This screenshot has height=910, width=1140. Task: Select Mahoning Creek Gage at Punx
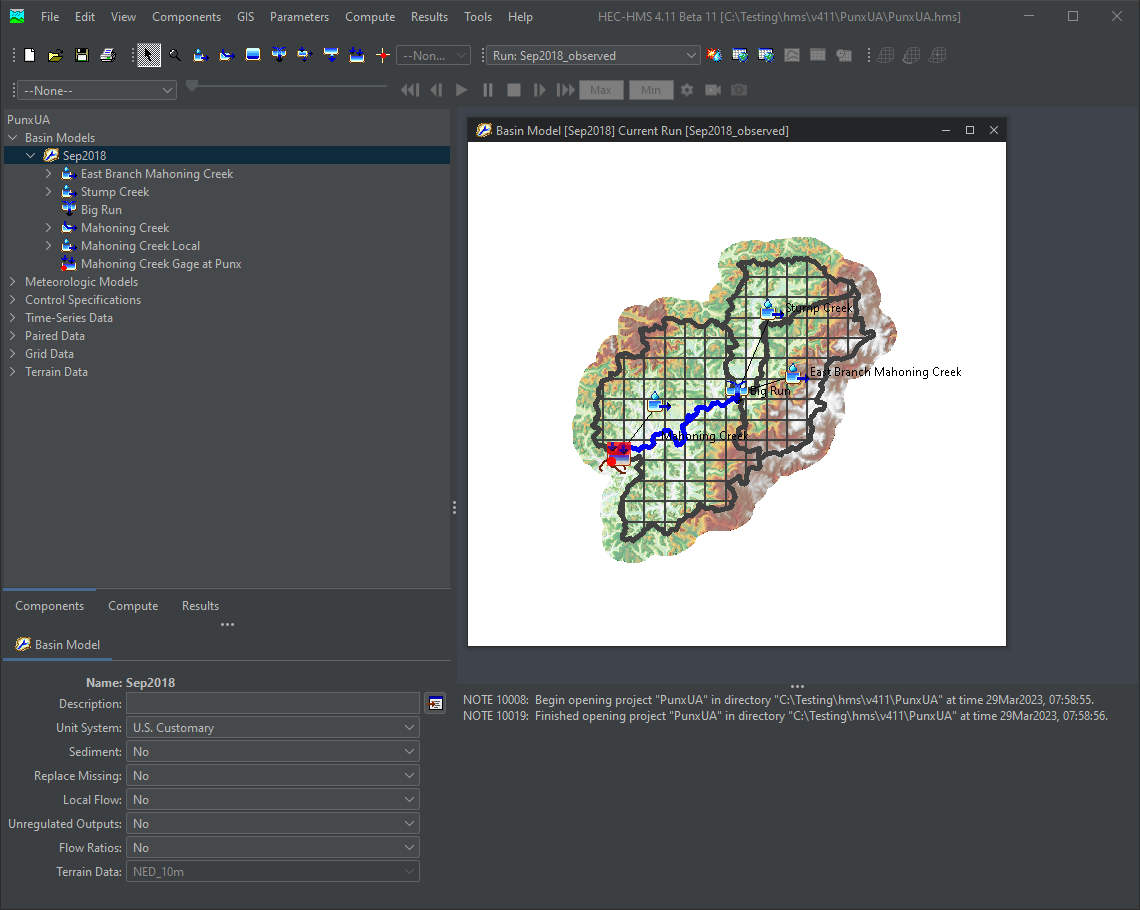pyautogui.click(x=160, y=264)
